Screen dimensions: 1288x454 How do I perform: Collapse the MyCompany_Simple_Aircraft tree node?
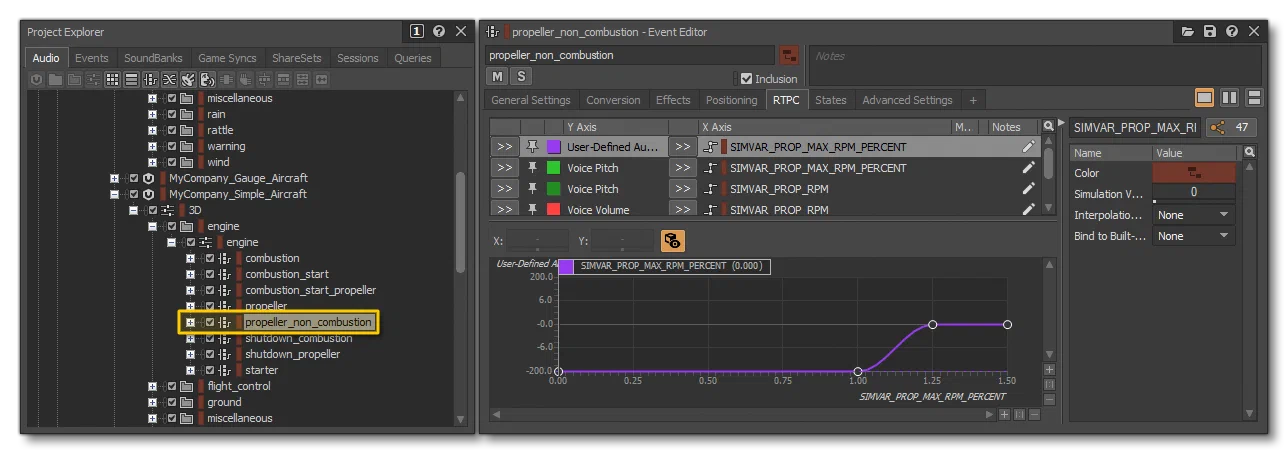[115, 194]
